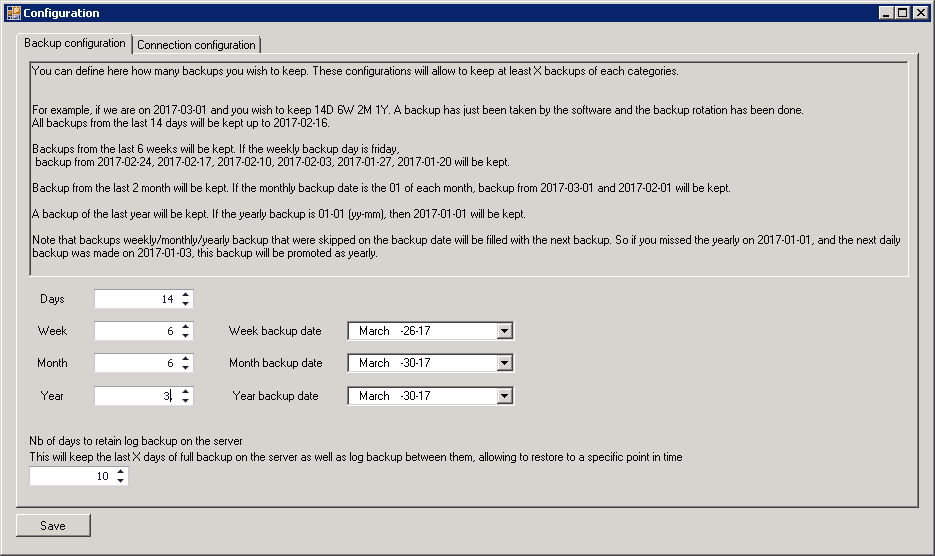935x556 pixels.
Task: Open the Year backup date dropdown
Action: [504, 395]
